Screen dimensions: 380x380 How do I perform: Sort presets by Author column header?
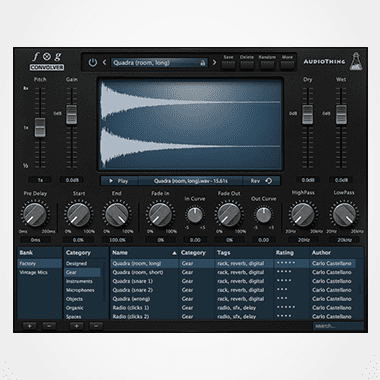(x=337, y=253)
